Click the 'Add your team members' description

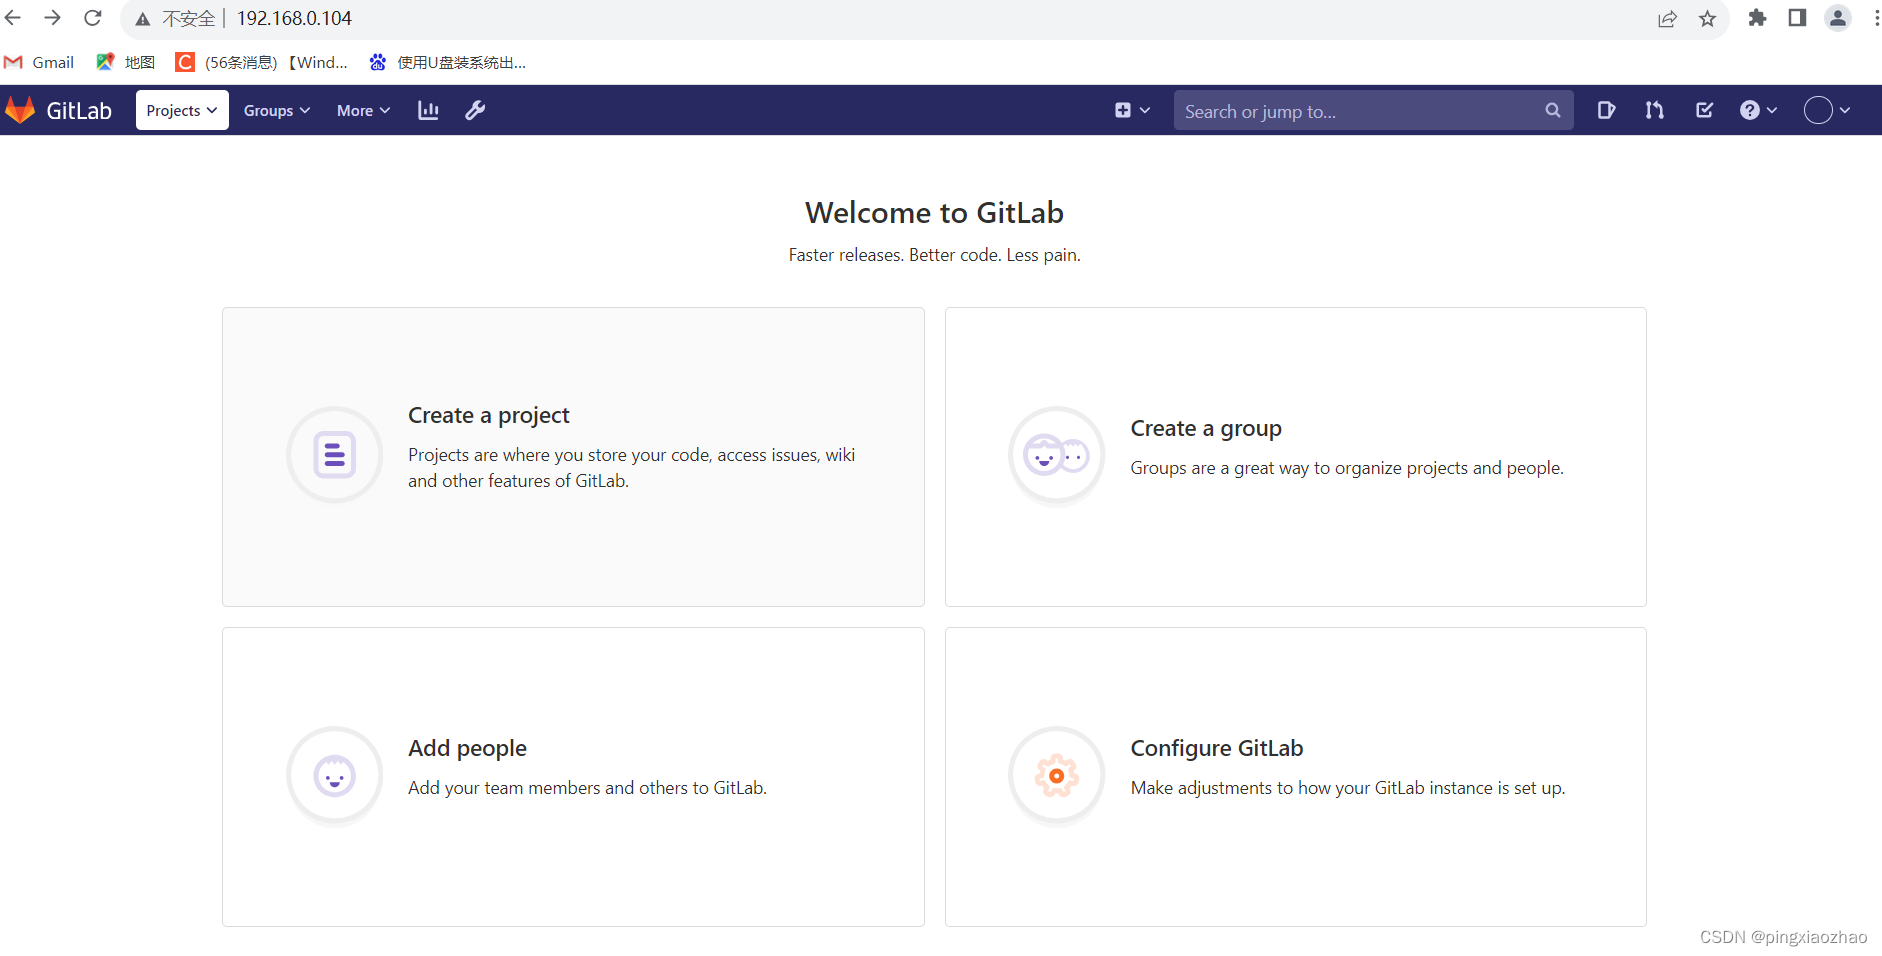587,788
